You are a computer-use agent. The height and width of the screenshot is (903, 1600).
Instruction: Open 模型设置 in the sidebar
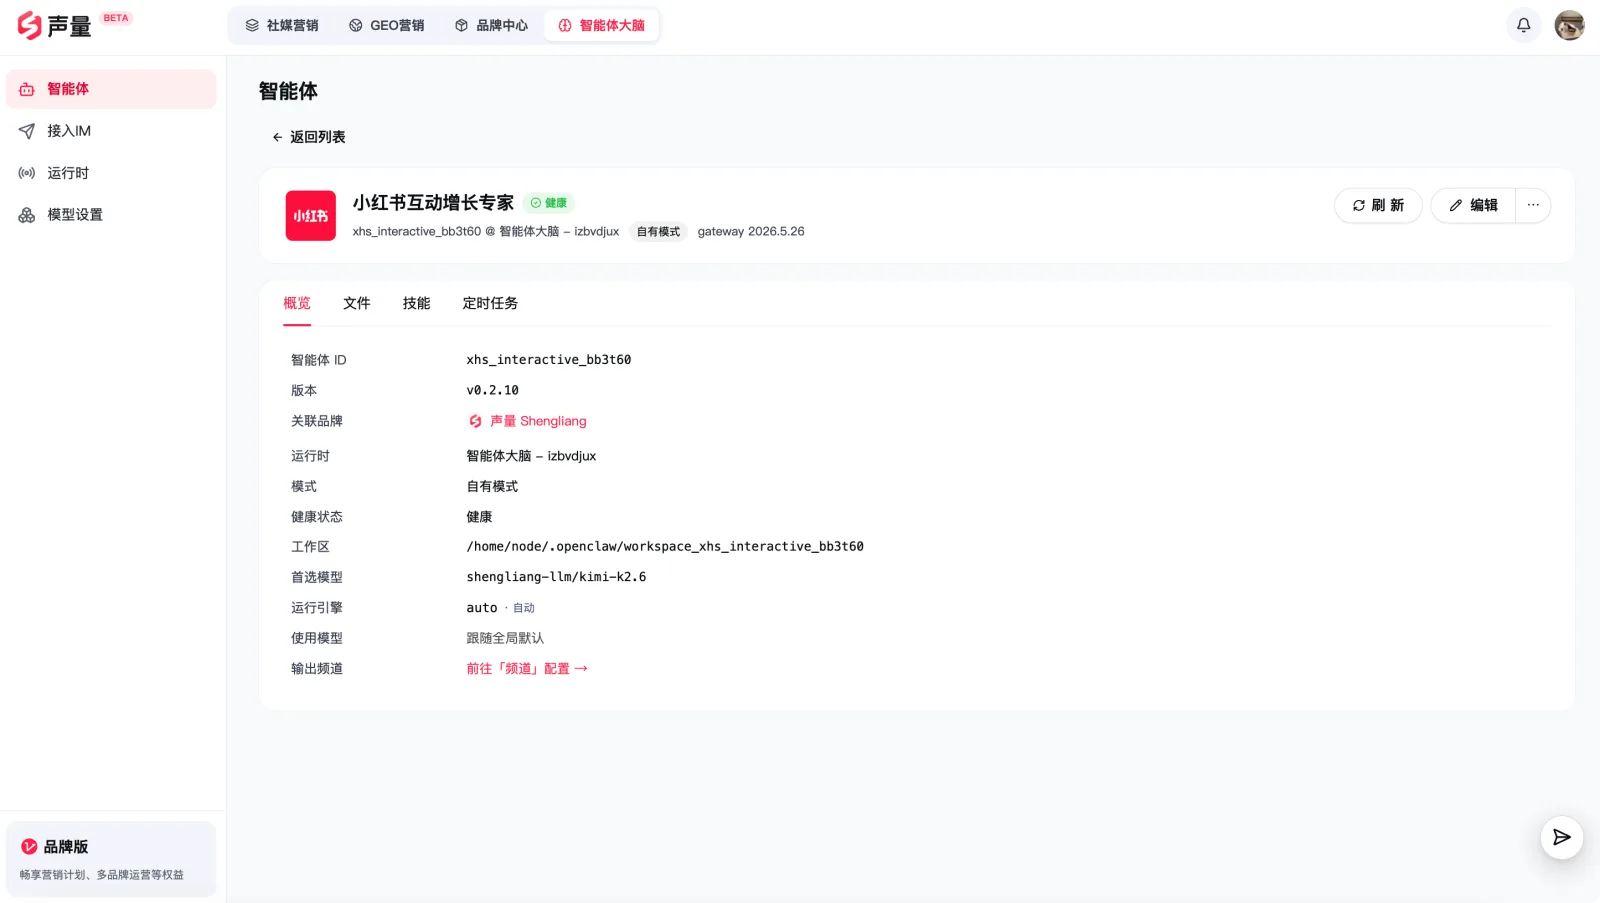coord(111,215)
